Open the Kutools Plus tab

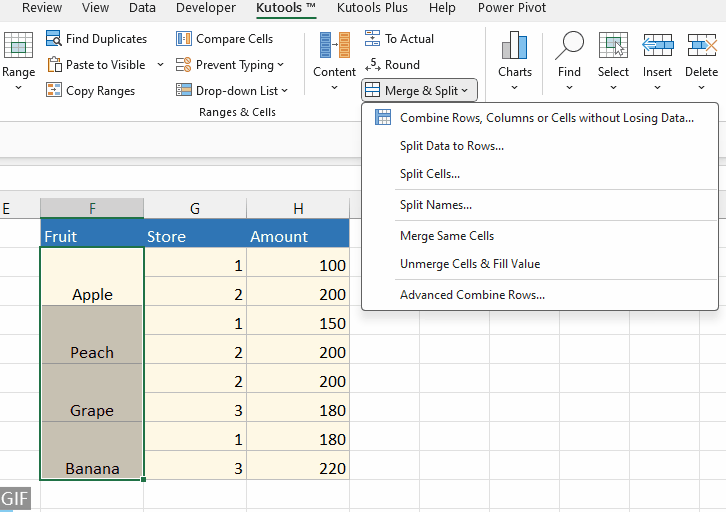point(372,8)
